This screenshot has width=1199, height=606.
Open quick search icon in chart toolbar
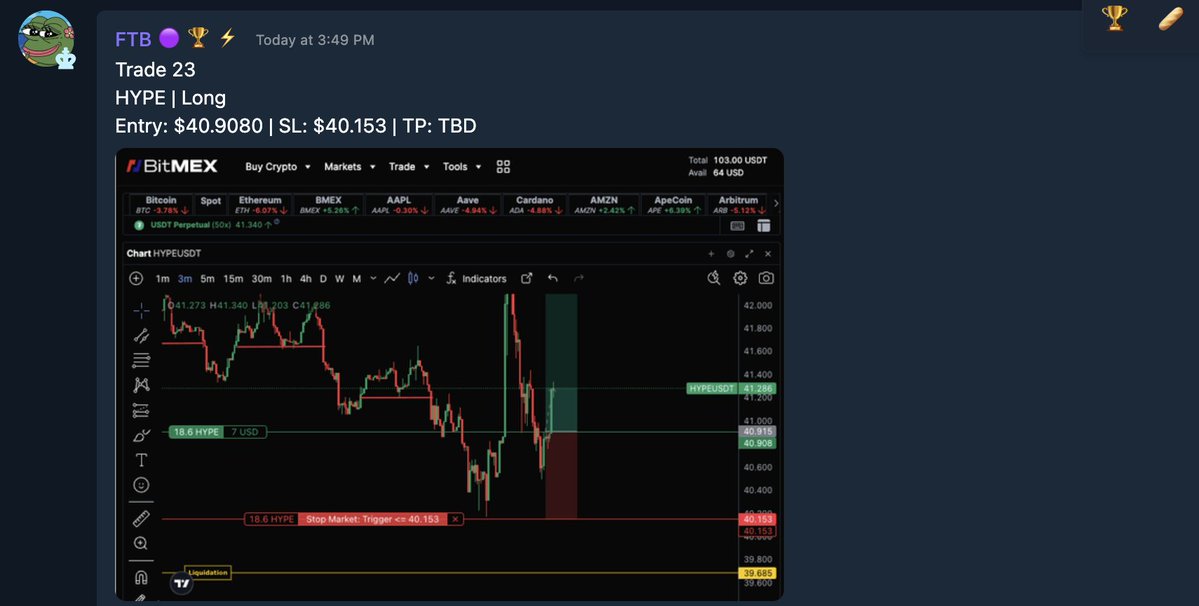pyautogui.click(x=713, y=278)
